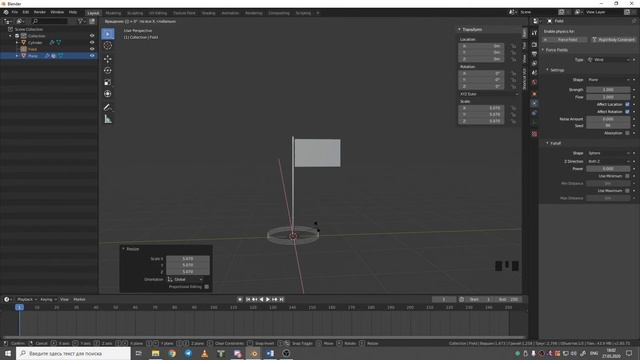This screenshot has height=360, width=640.
Task: Open the Orientation Global dropdown
Action: pos(185,280)
